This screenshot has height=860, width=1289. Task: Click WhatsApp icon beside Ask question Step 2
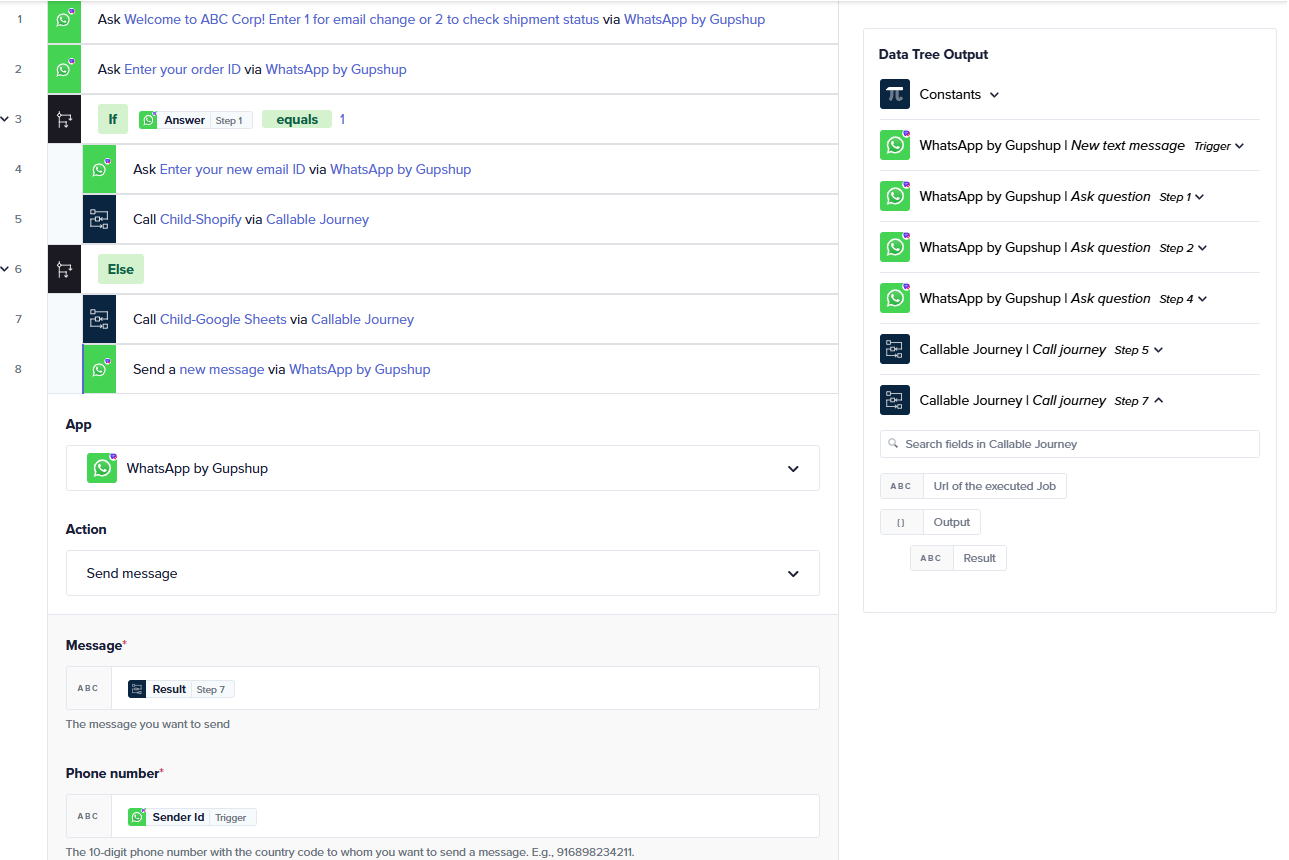pyautogui.click(x=895, y=247)
